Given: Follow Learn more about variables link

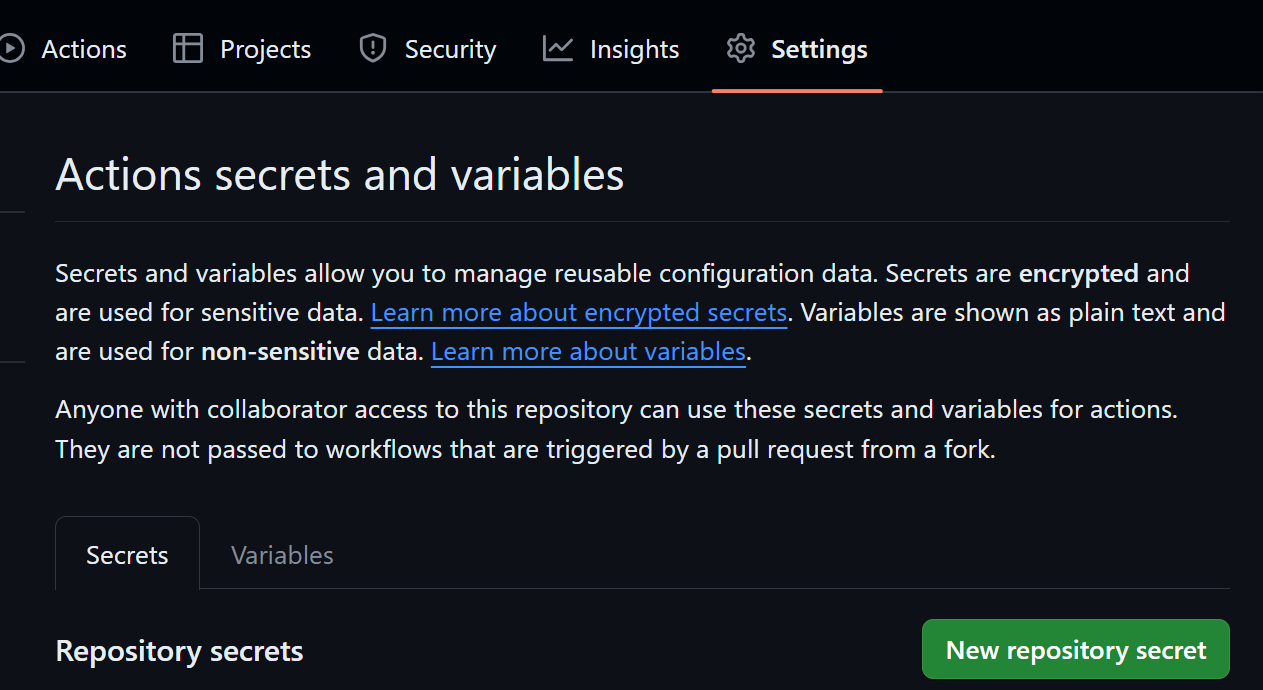Looking at the screenshot, I should coord(588,352).
